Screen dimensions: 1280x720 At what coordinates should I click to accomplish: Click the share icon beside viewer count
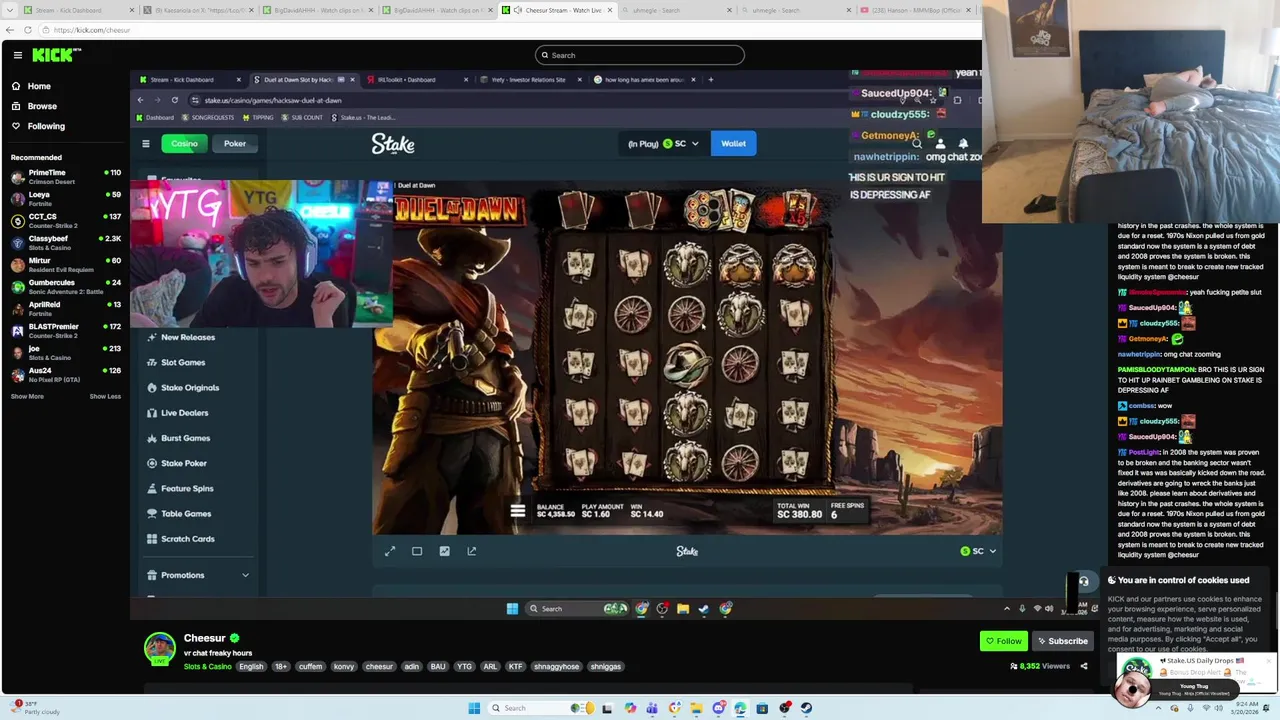(1083, 666)
